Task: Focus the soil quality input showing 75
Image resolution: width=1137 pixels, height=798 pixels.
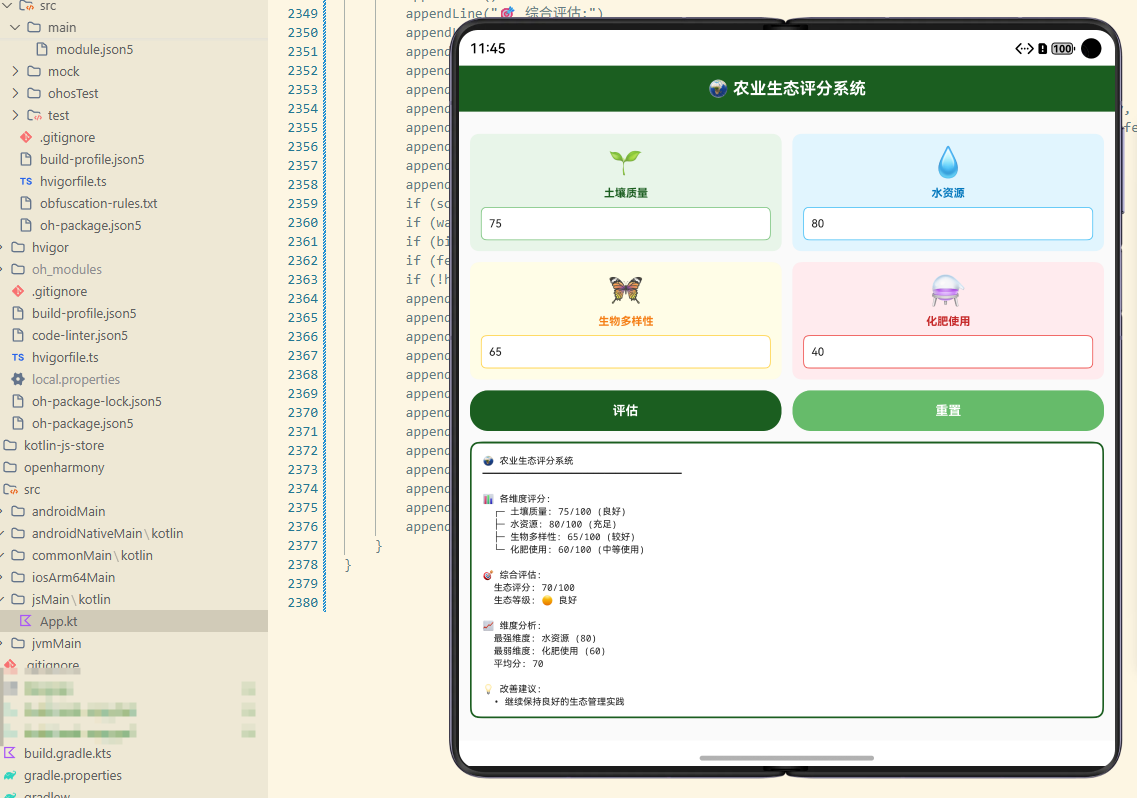Action: (x=626, y=223)
